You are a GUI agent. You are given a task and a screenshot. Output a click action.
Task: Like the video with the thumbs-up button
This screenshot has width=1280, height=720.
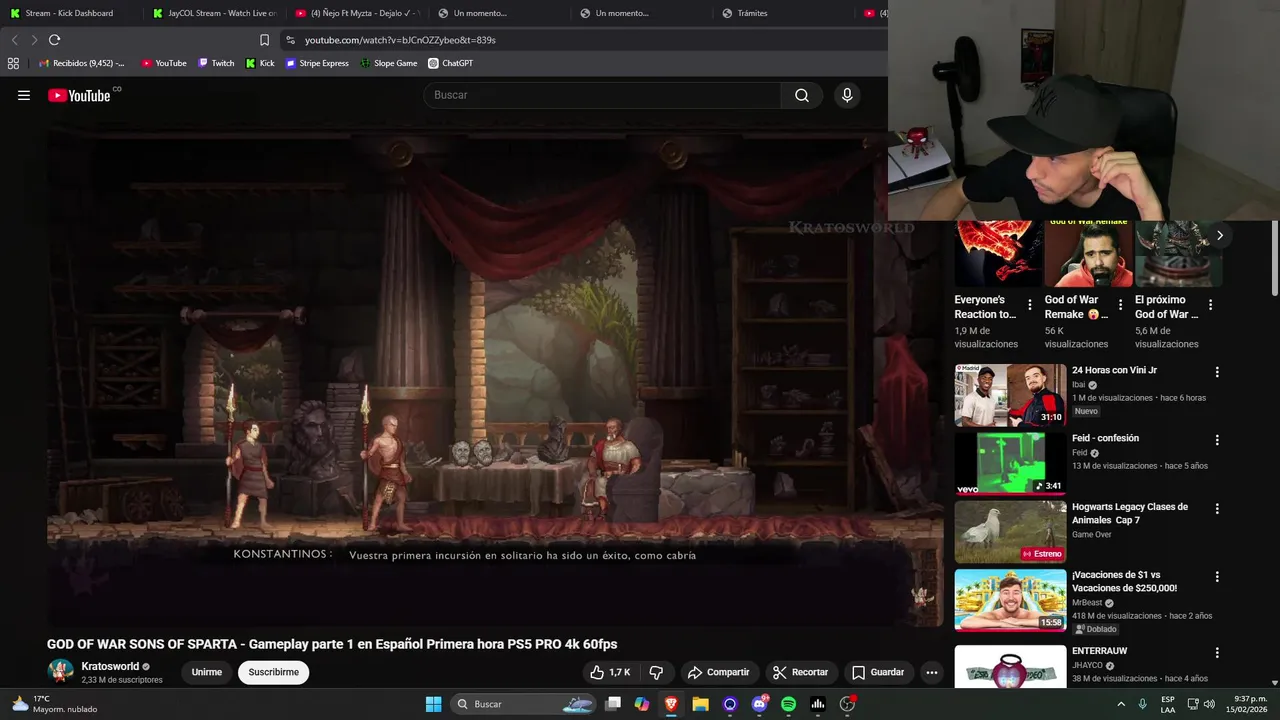coord(609,672)
